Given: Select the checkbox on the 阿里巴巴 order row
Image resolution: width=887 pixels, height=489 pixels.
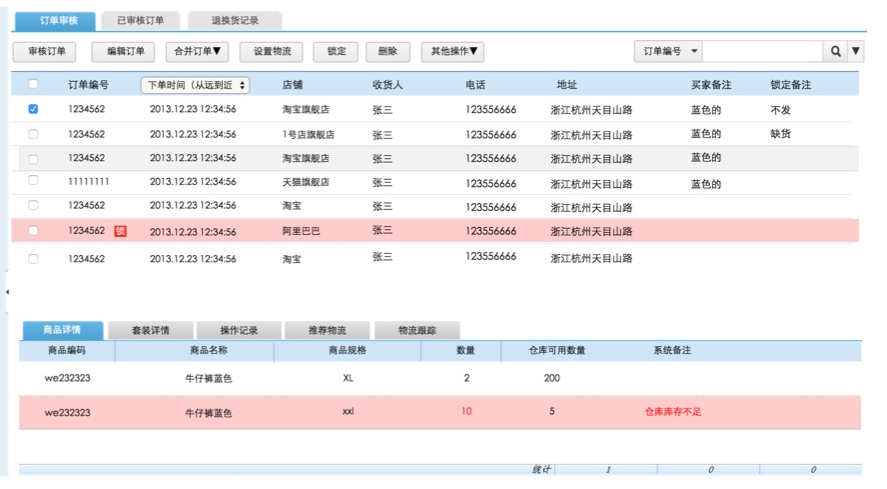Looking at the screenshot, I should click(33, 231).
